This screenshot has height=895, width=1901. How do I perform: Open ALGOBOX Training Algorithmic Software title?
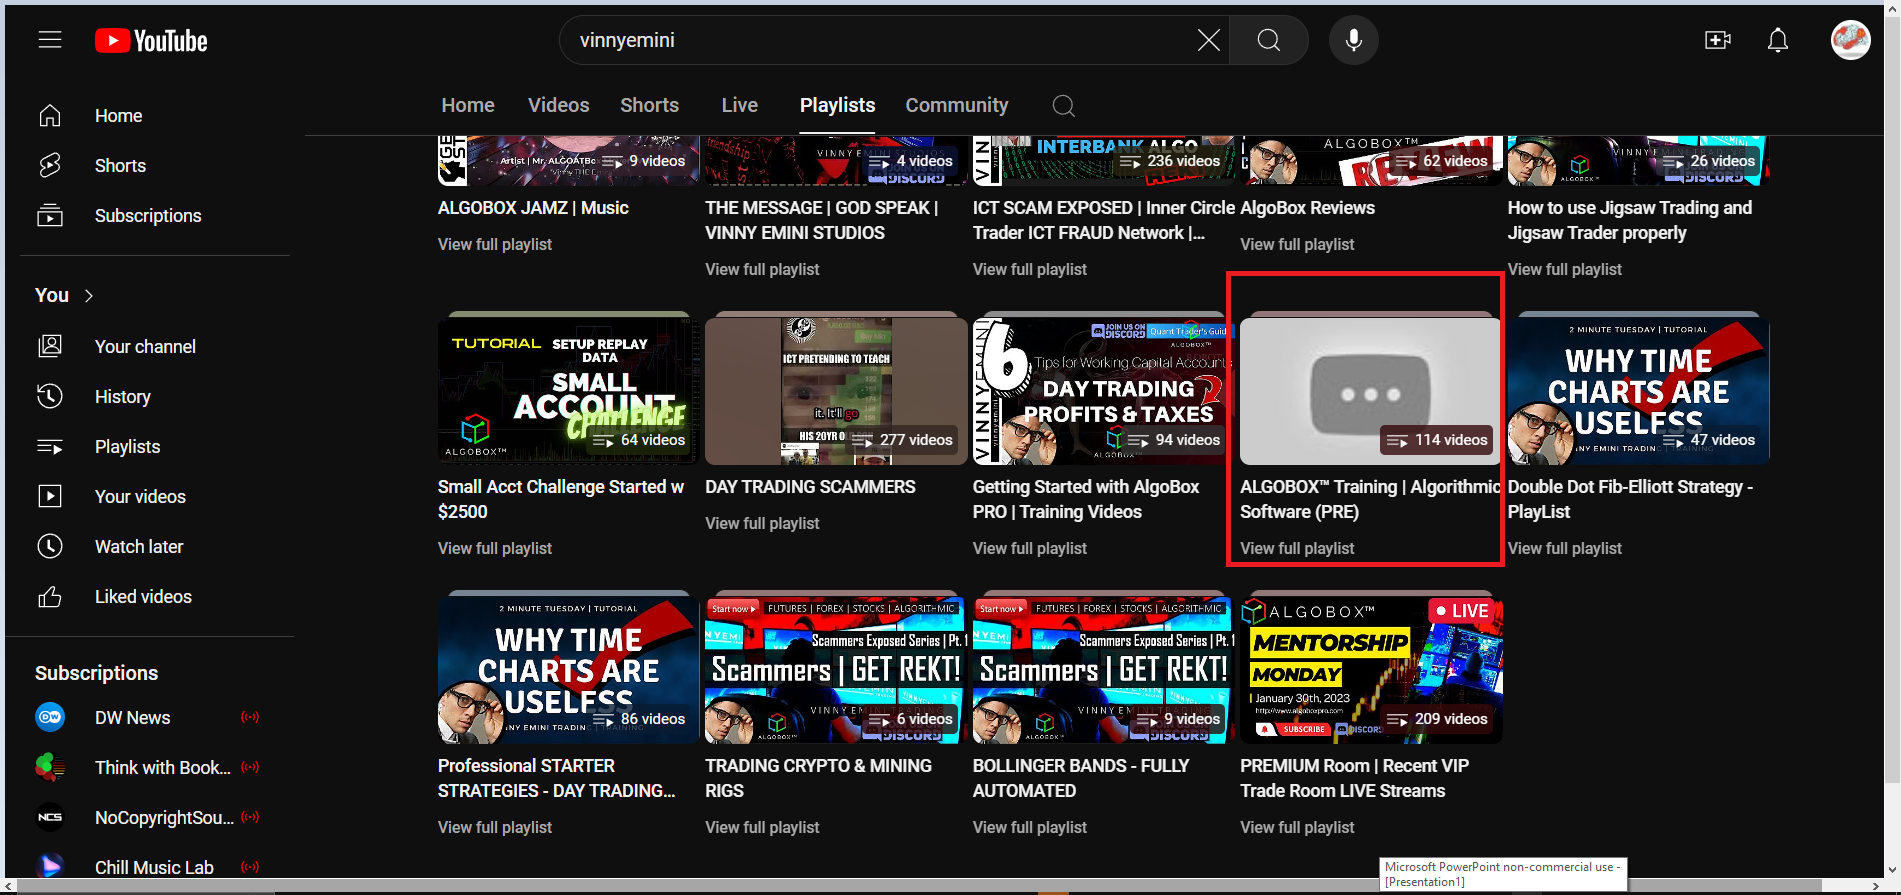pyautogui.click(x=1370, y=499)
